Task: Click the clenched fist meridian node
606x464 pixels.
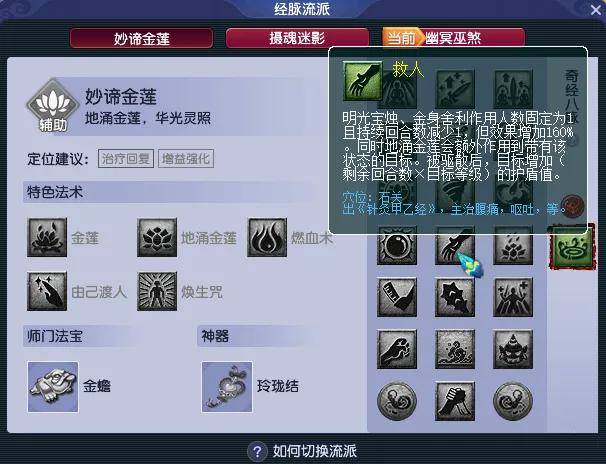Action: click(x=397, y=349)
